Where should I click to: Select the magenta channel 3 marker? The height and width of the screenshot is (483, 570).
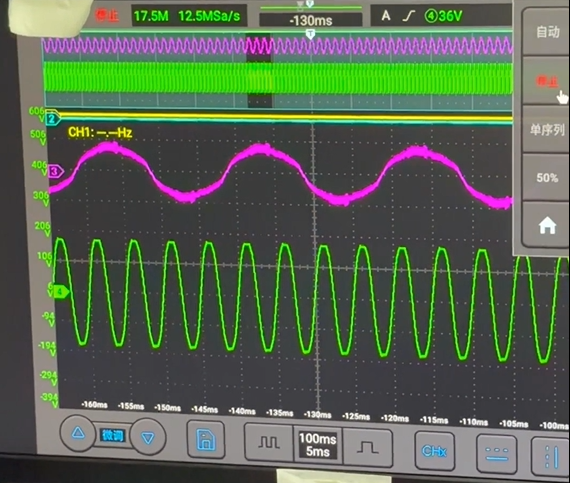point(55,171)
